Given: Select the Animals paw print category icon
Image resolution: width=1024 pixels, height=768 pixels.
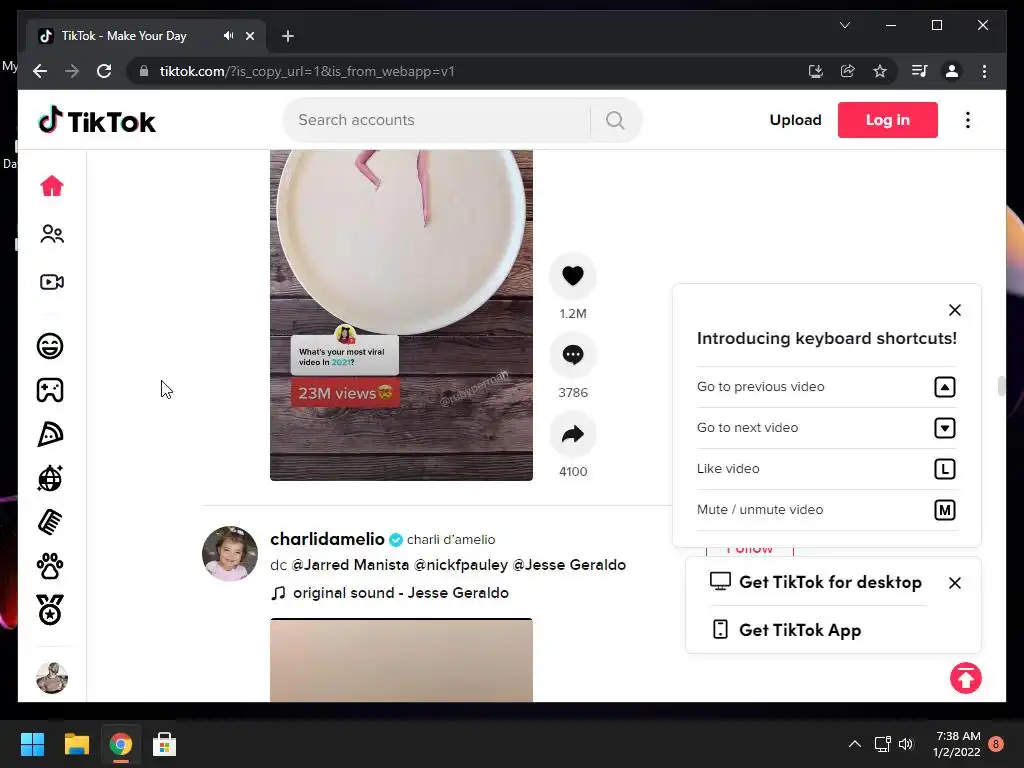Looking at the screenshot, I should [50, 566].
